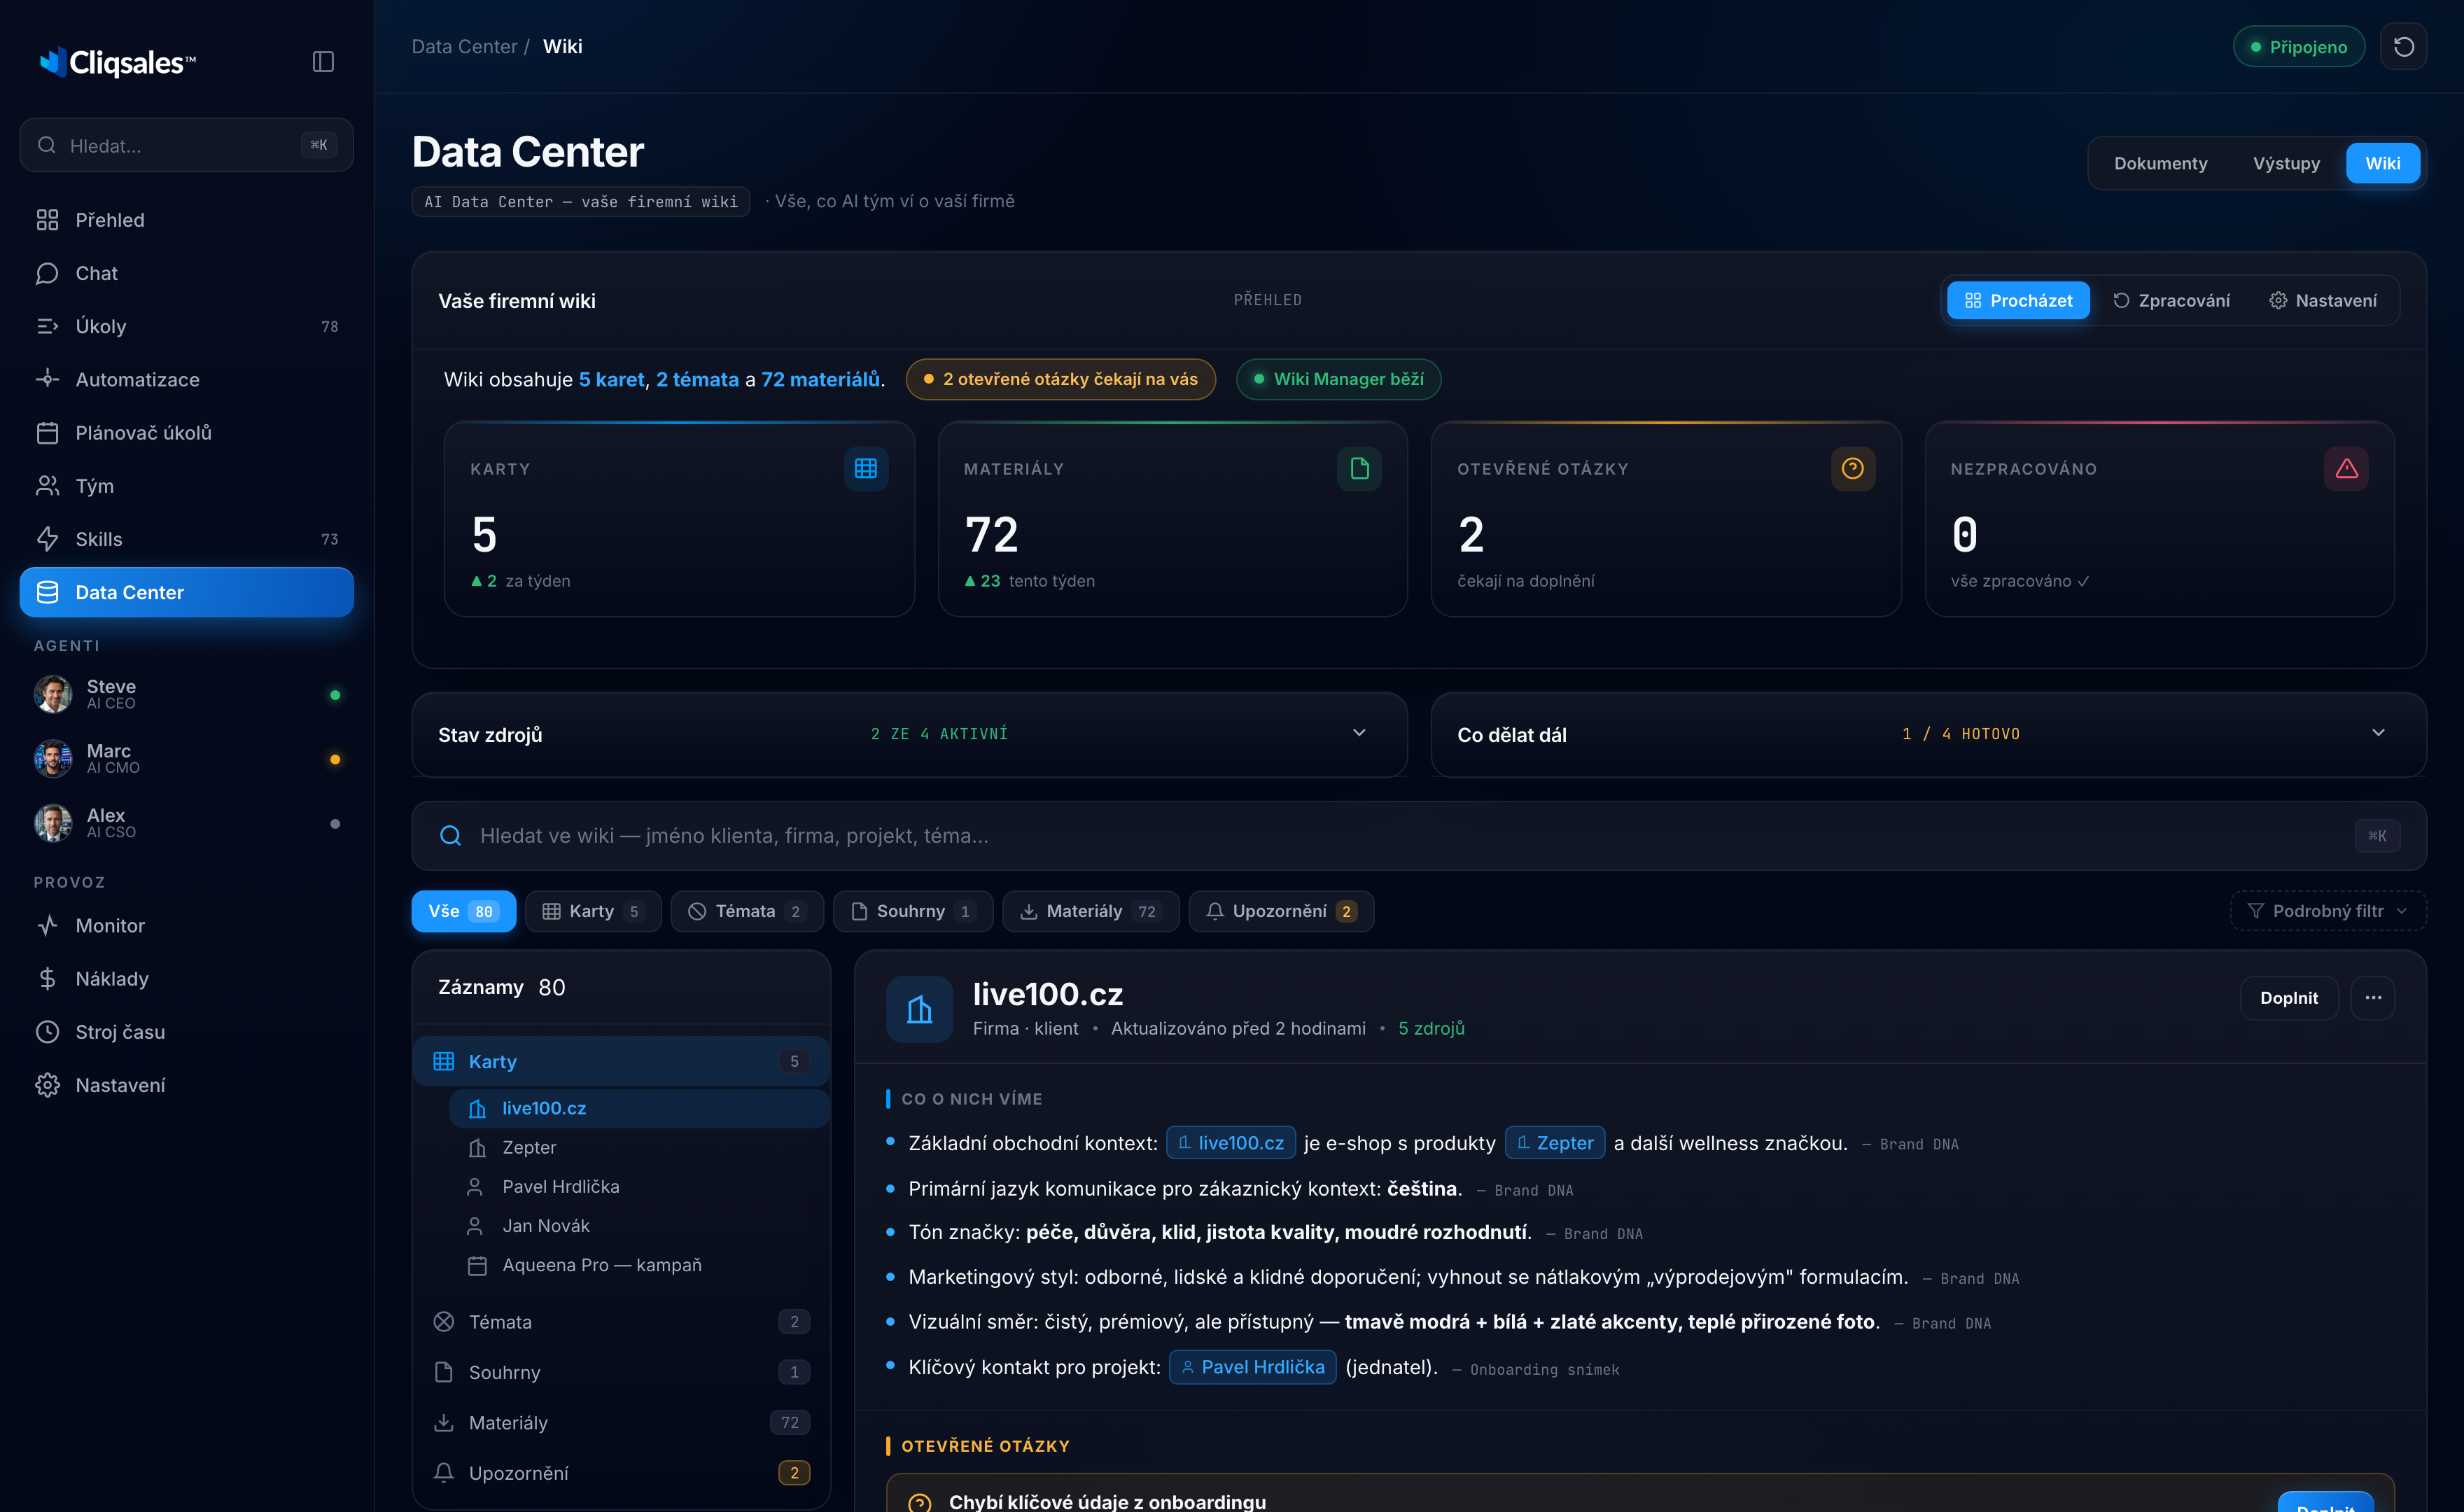2464x1512 pixels.
Task: Open Plánovač úkolů in the sidebar
Action: point(187,433)
